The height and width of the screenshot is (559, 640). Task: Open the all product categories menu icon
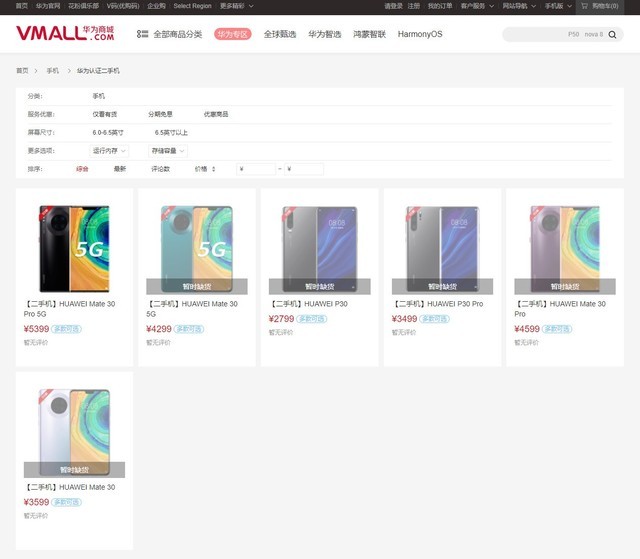point(142,34)
